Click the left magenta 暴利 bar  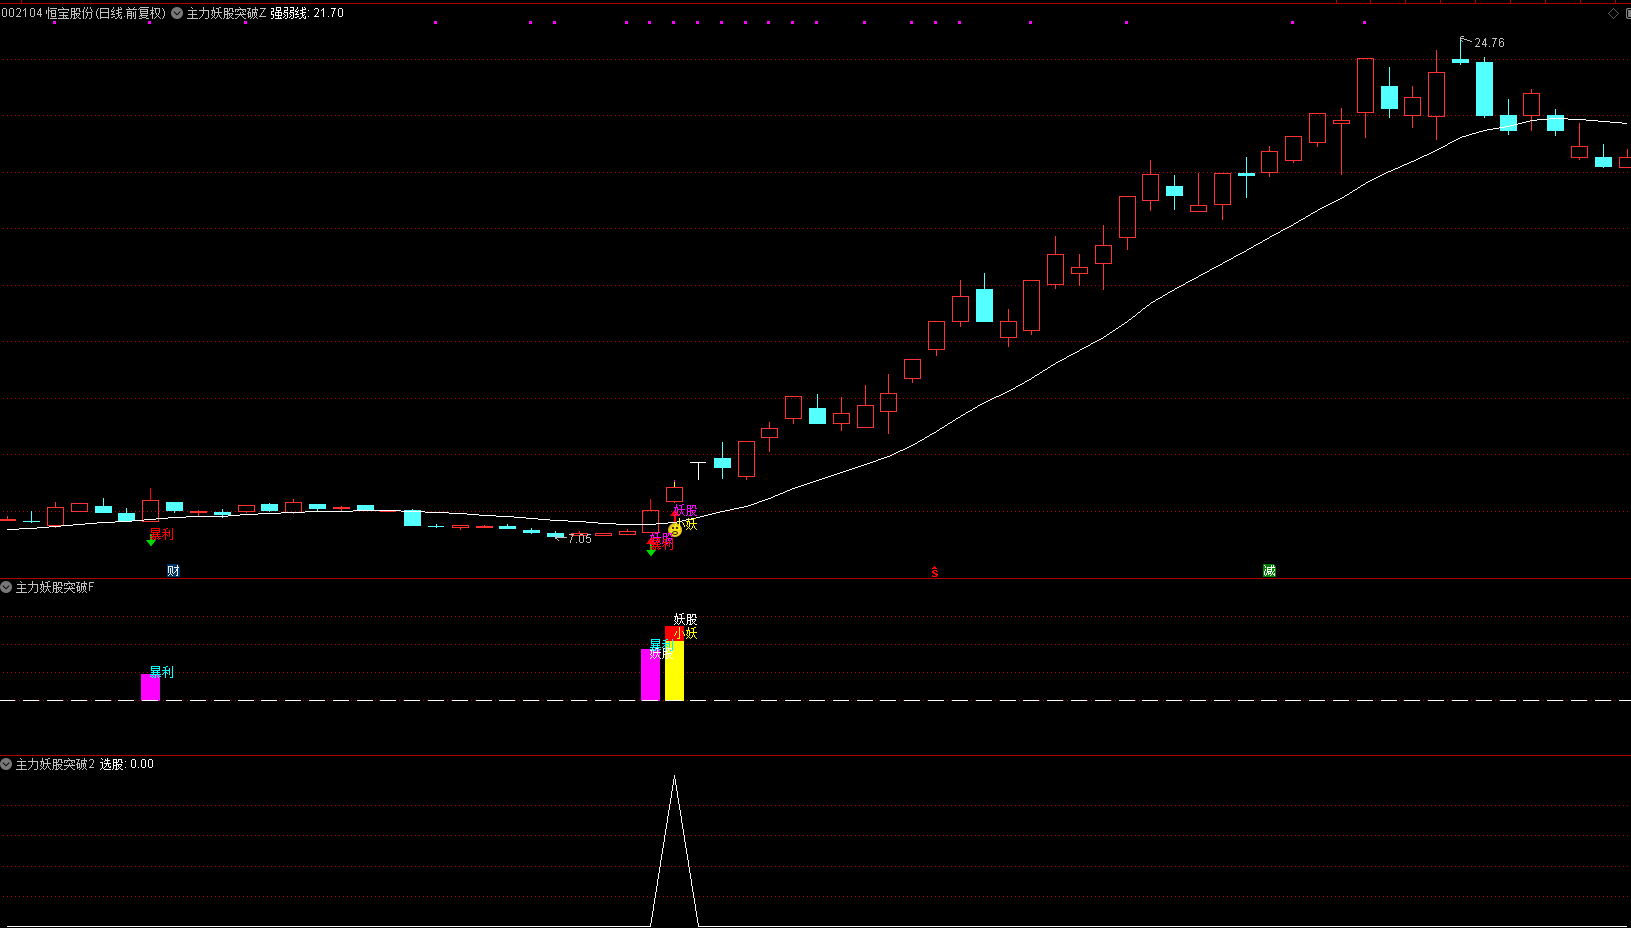[150, 687]
